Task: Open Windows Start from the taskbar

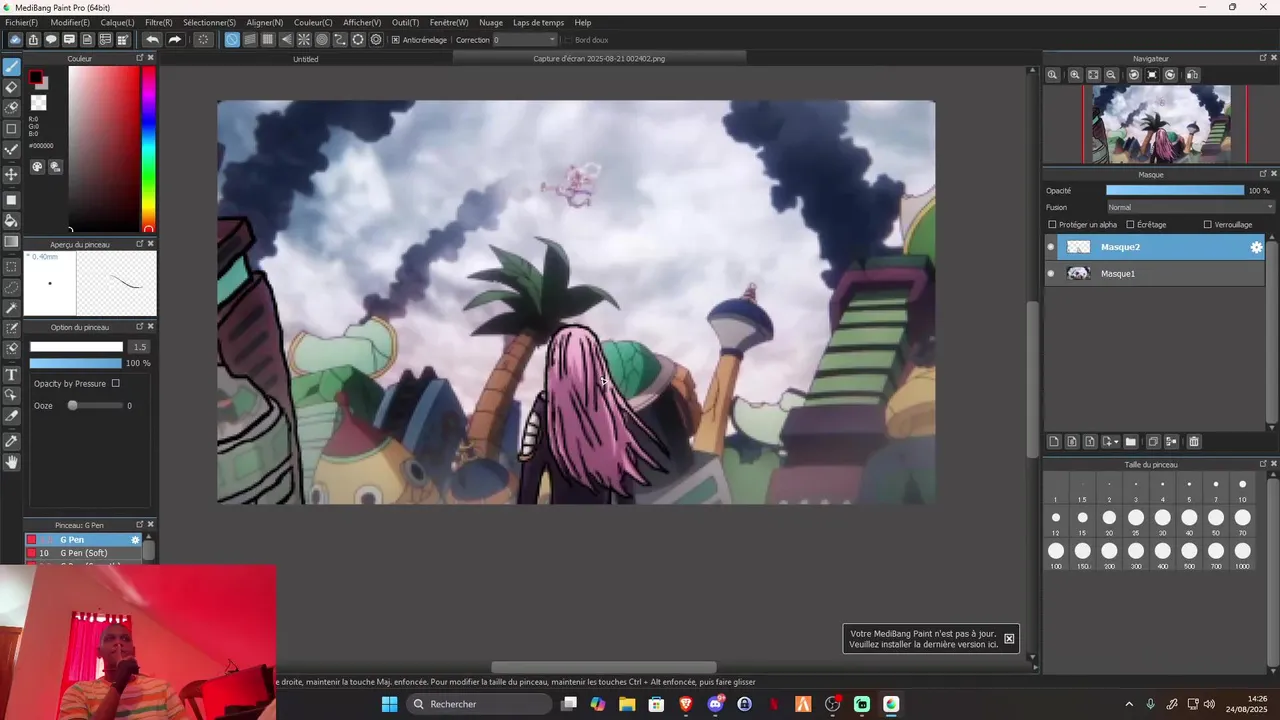Action: [x=390, y=704]
